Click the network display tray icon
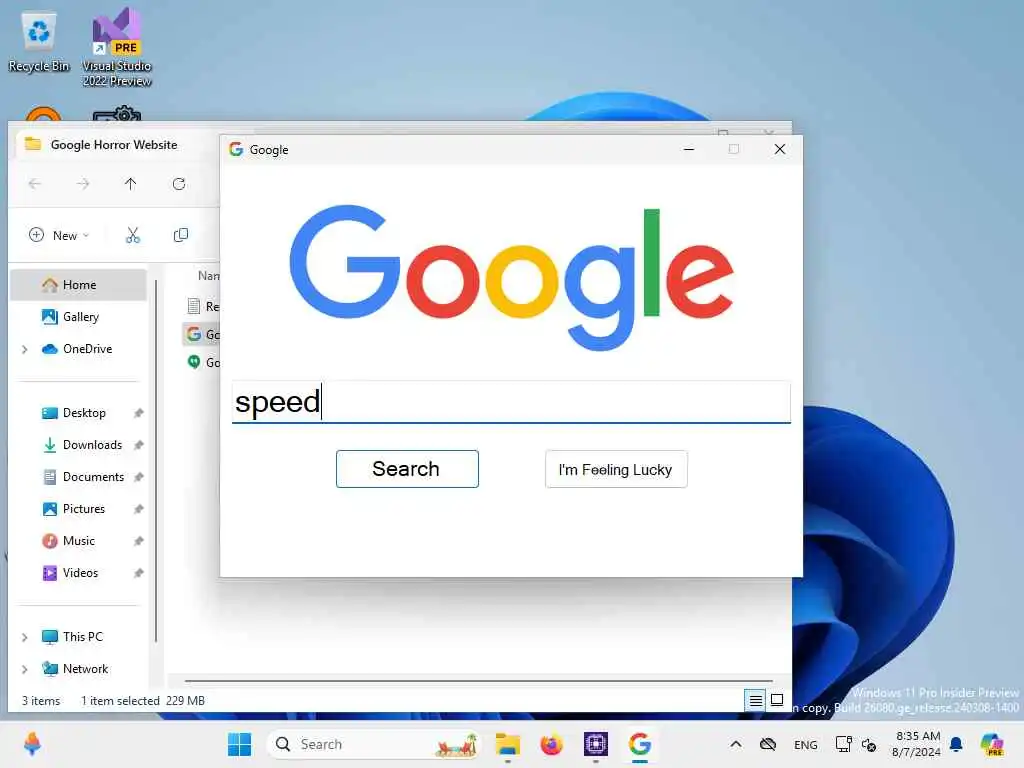 [x=843, y=744]
